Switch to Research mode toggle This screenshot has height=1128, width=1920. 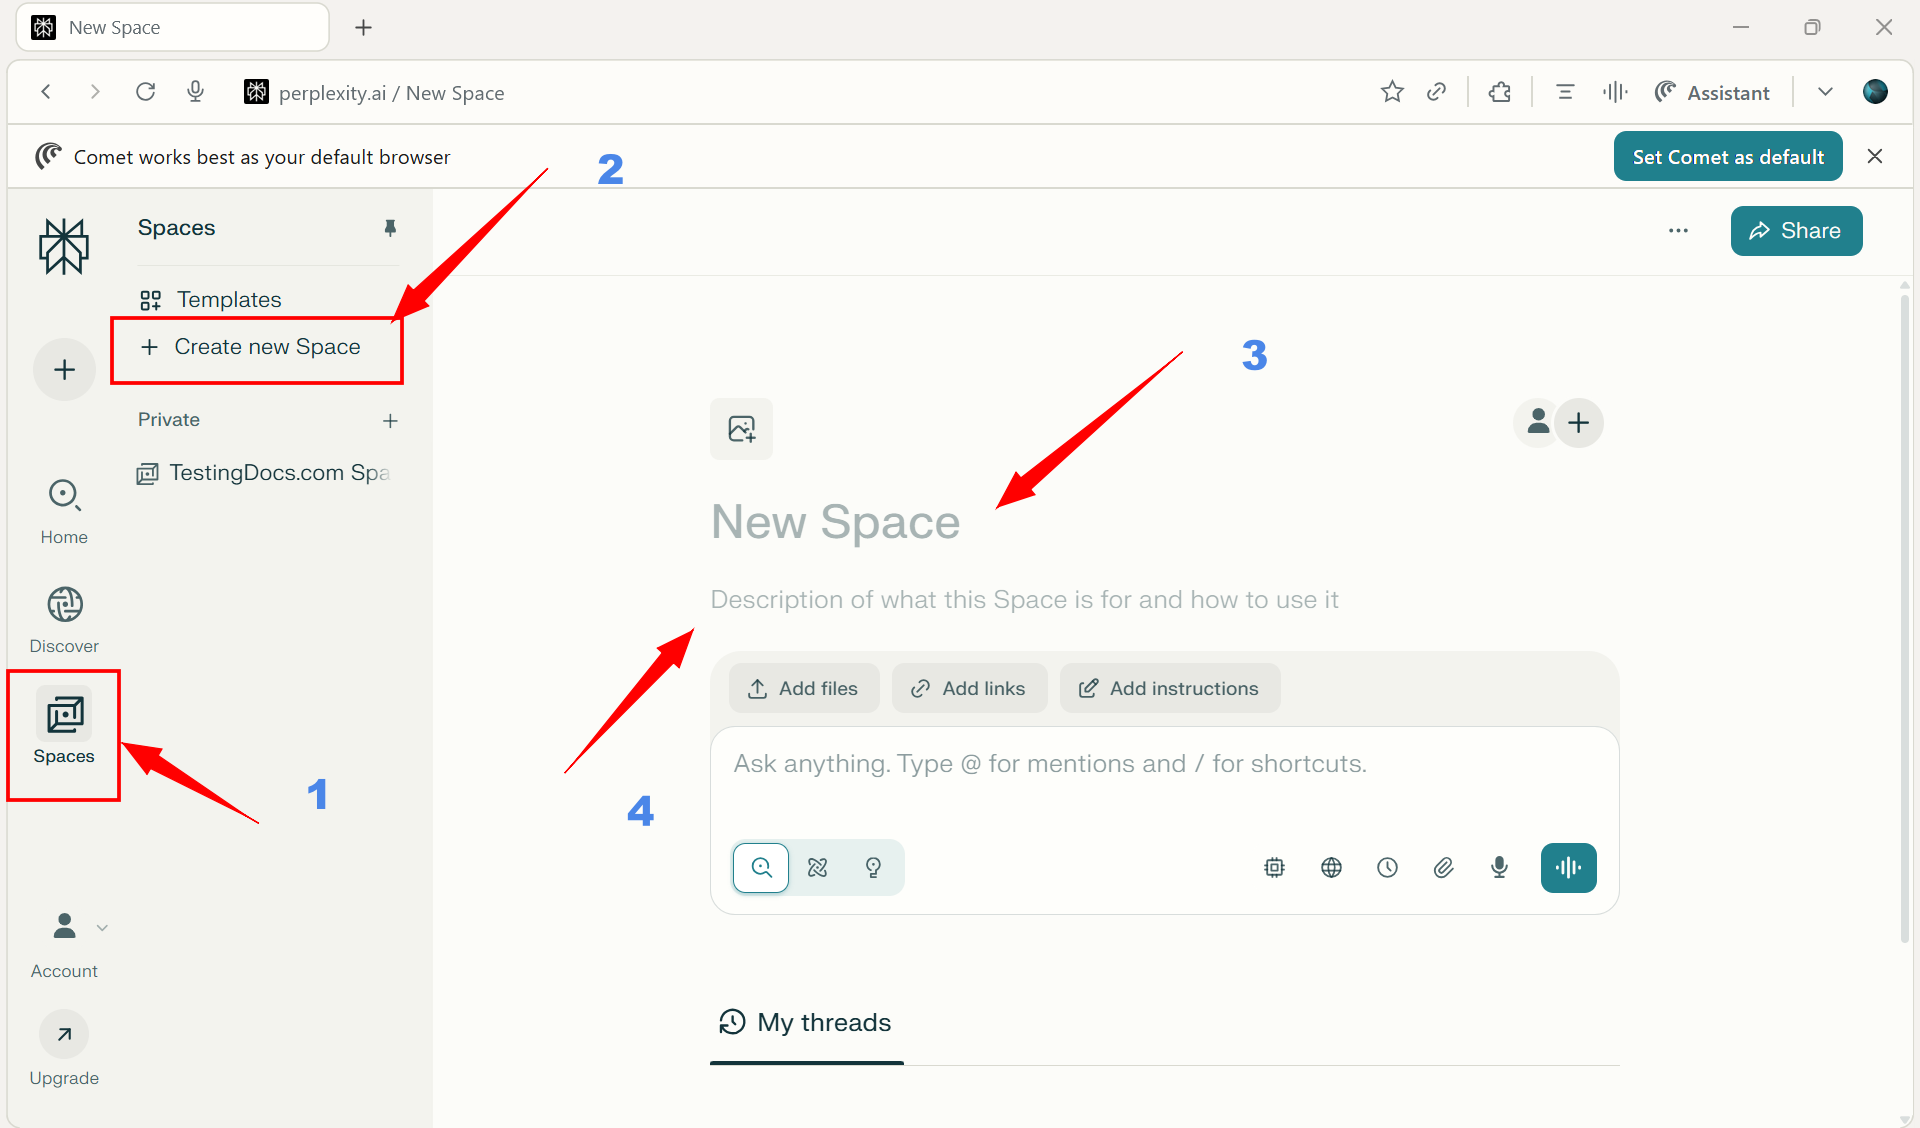(x=817, y=867)
